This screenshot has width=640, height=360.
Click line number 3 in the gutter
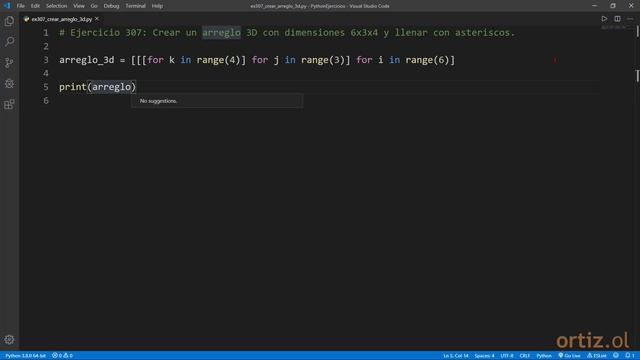pyautogui.click(x=46, y=60)
